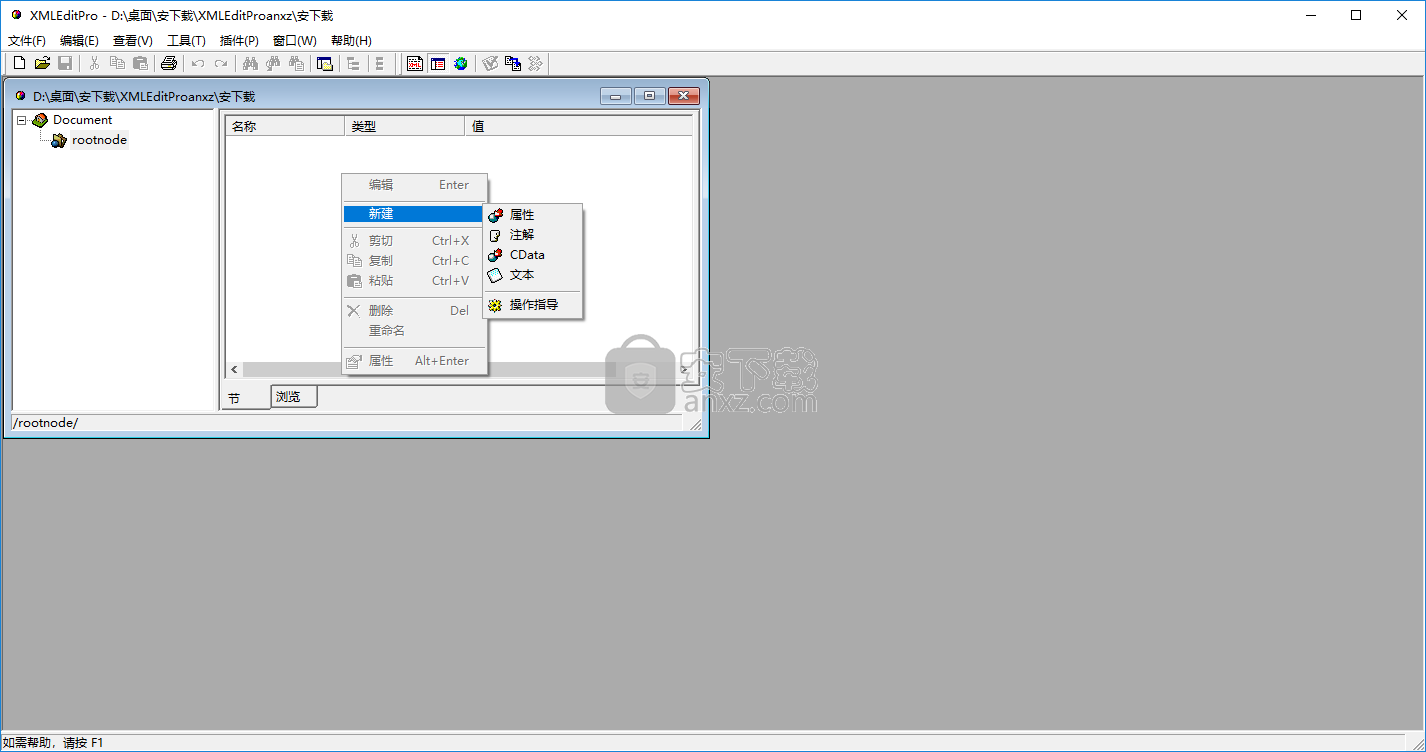The height and width of the screenshot is (752, 1426).
Task: Click 属性 Alt+Enter context menu entry
Action: coord(414,361)
